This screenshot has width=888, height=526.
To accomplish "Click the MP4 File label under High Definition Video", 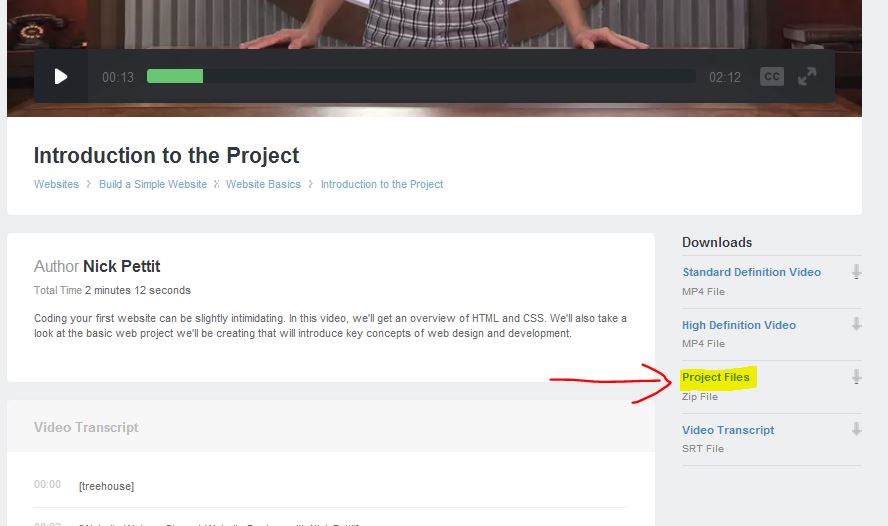I will click(703, 344).
